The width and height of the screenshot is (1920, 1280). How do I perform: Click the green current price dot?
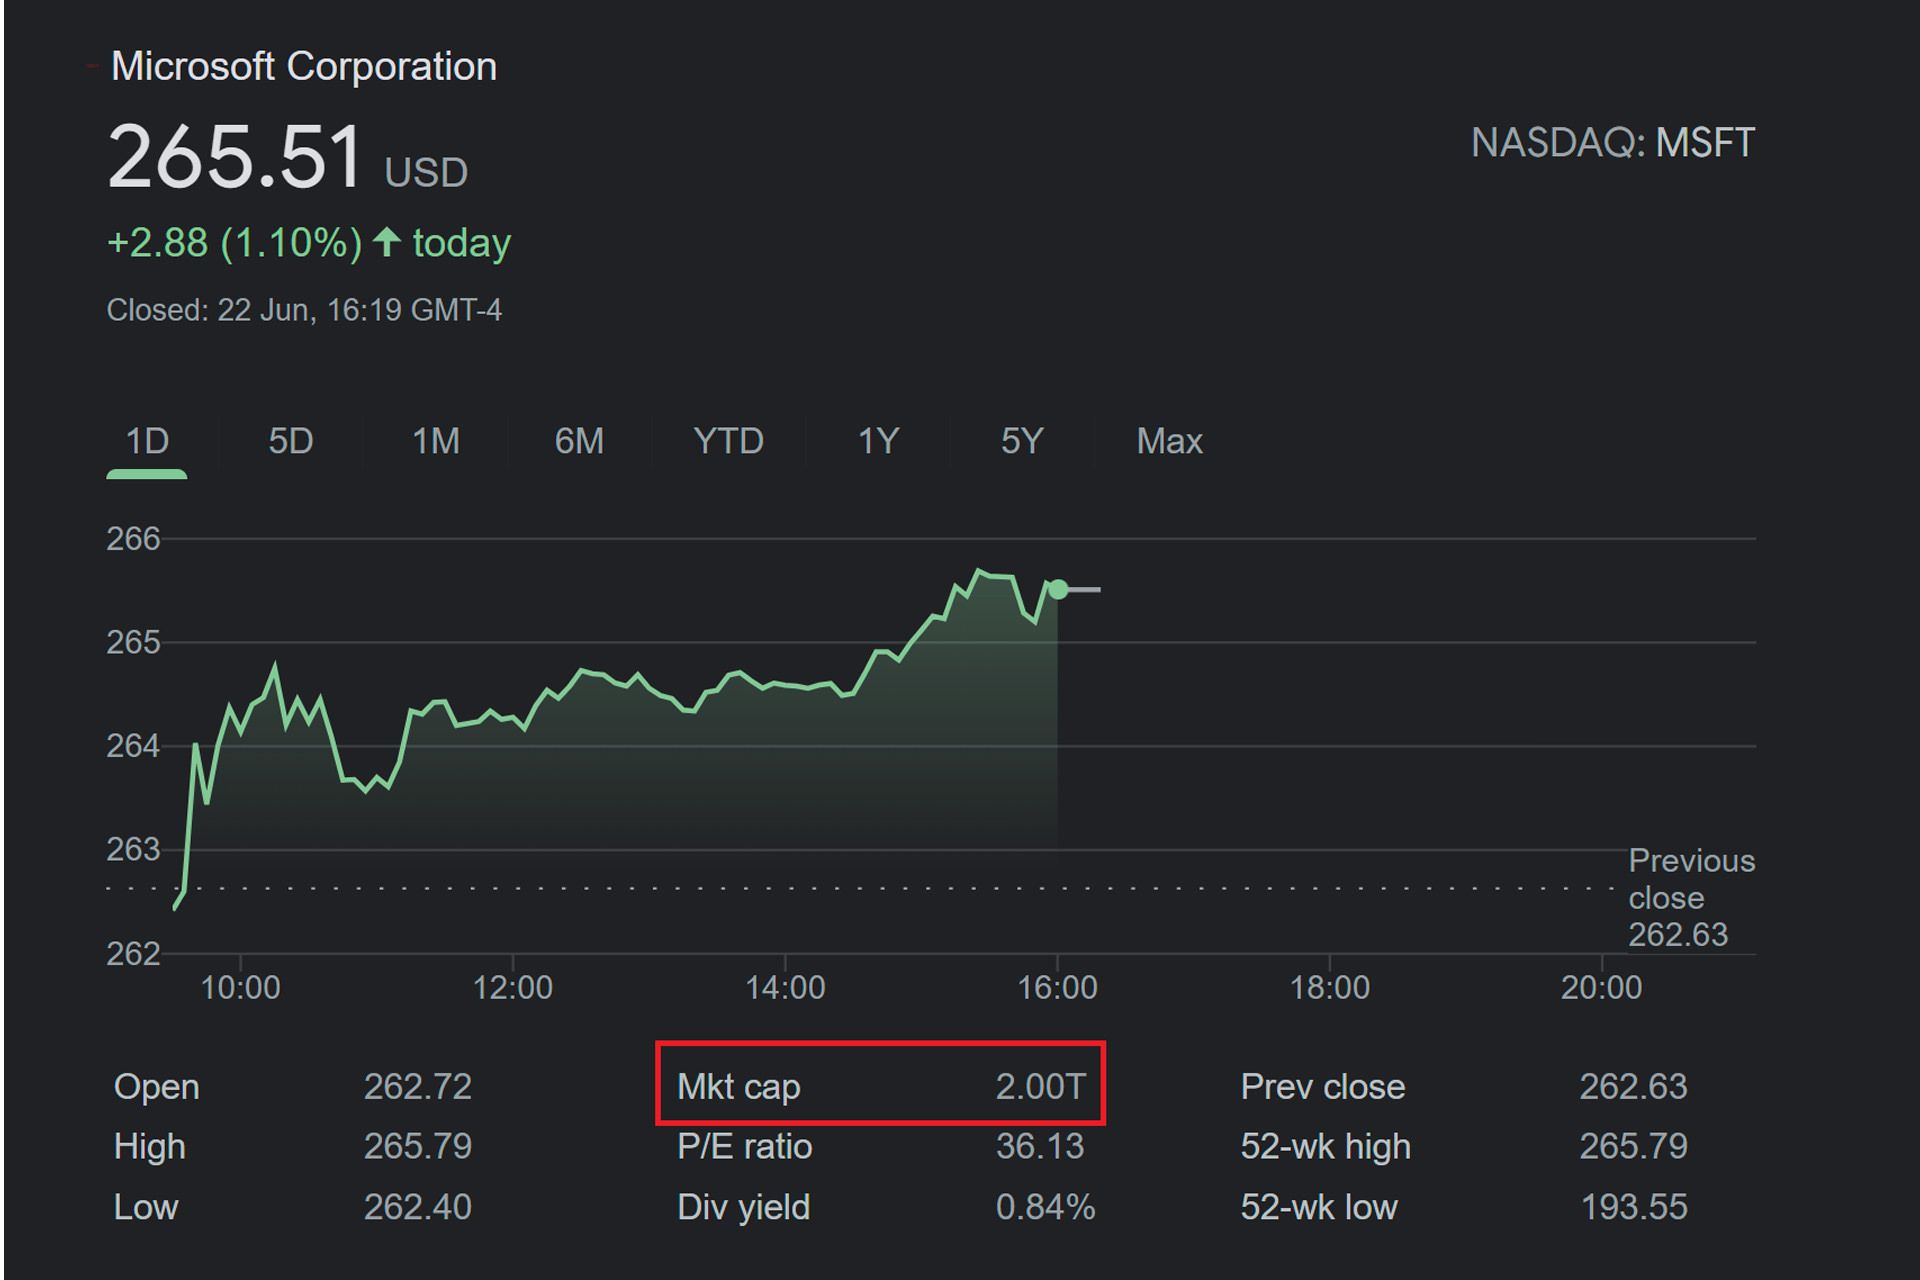point(1058,589)
